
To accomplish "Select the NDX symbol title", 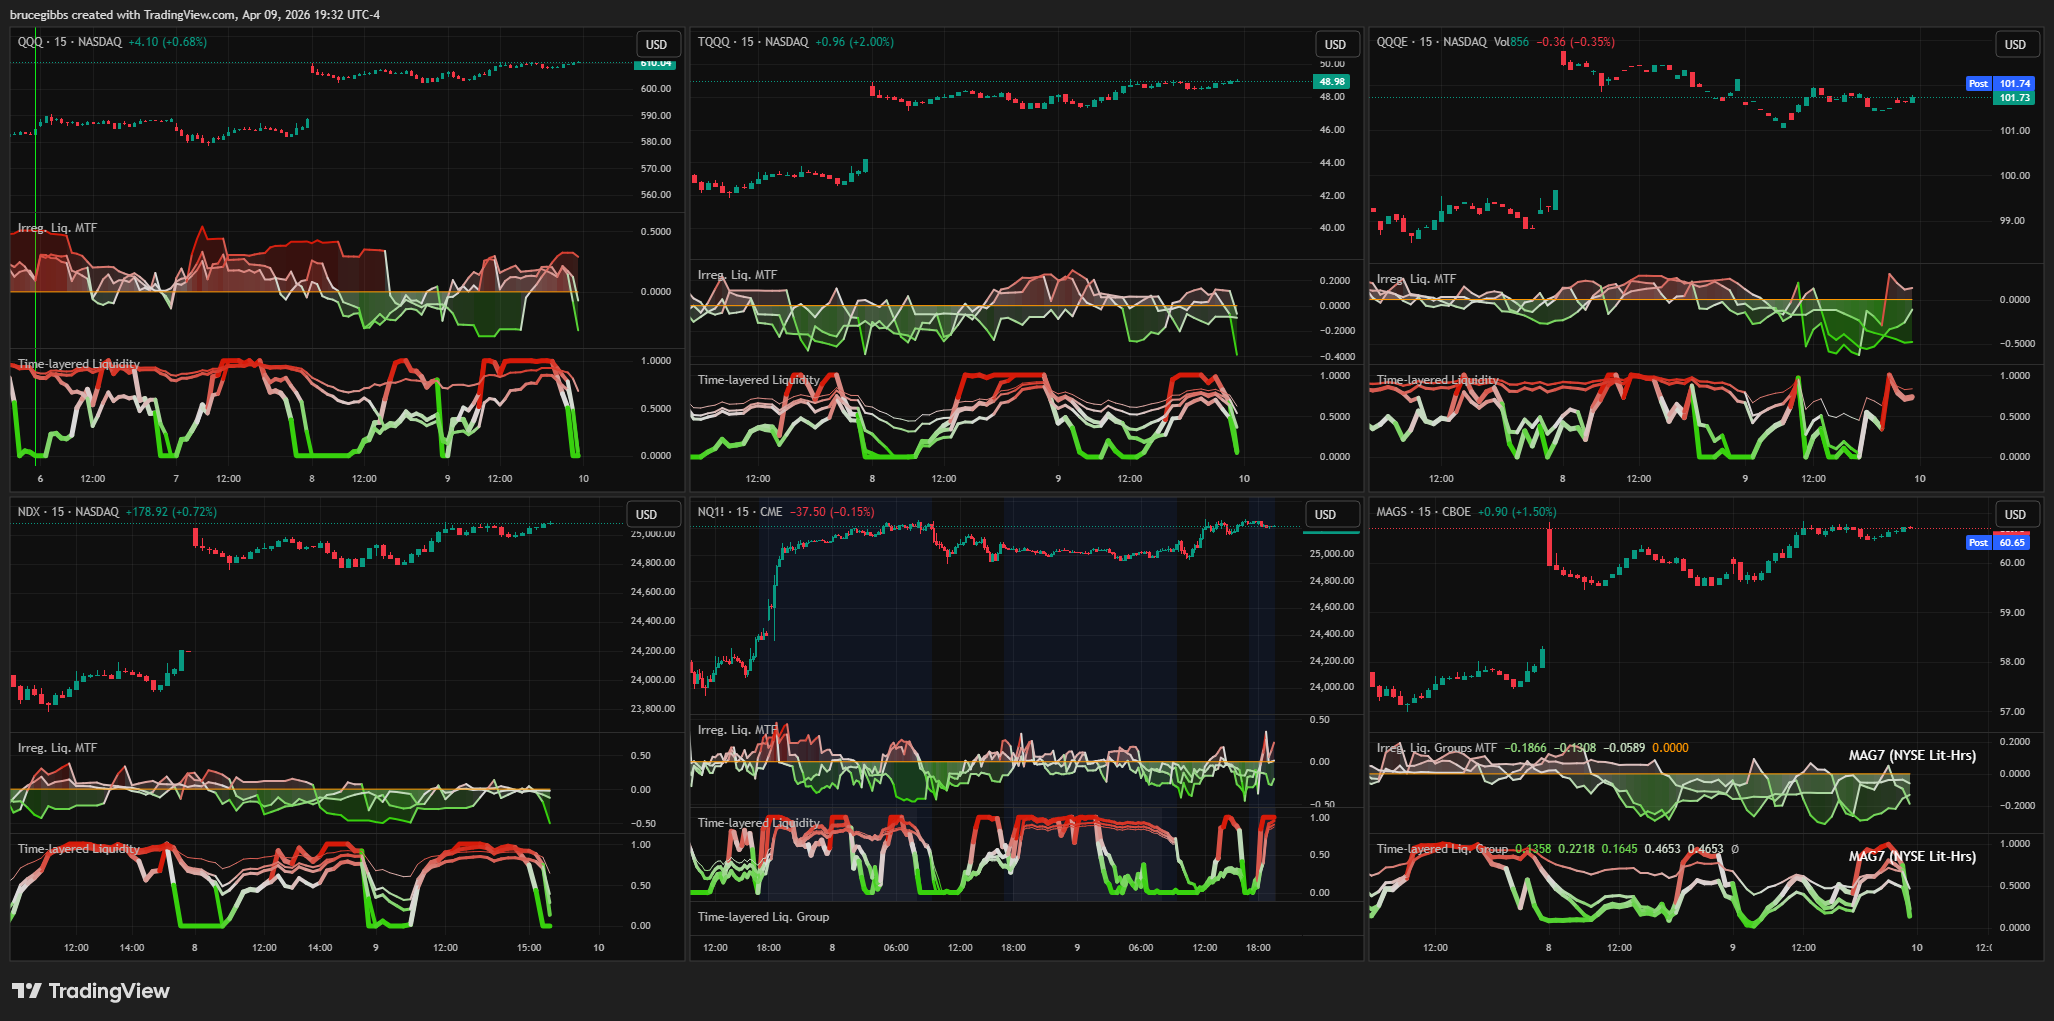I will click(29, 512).
